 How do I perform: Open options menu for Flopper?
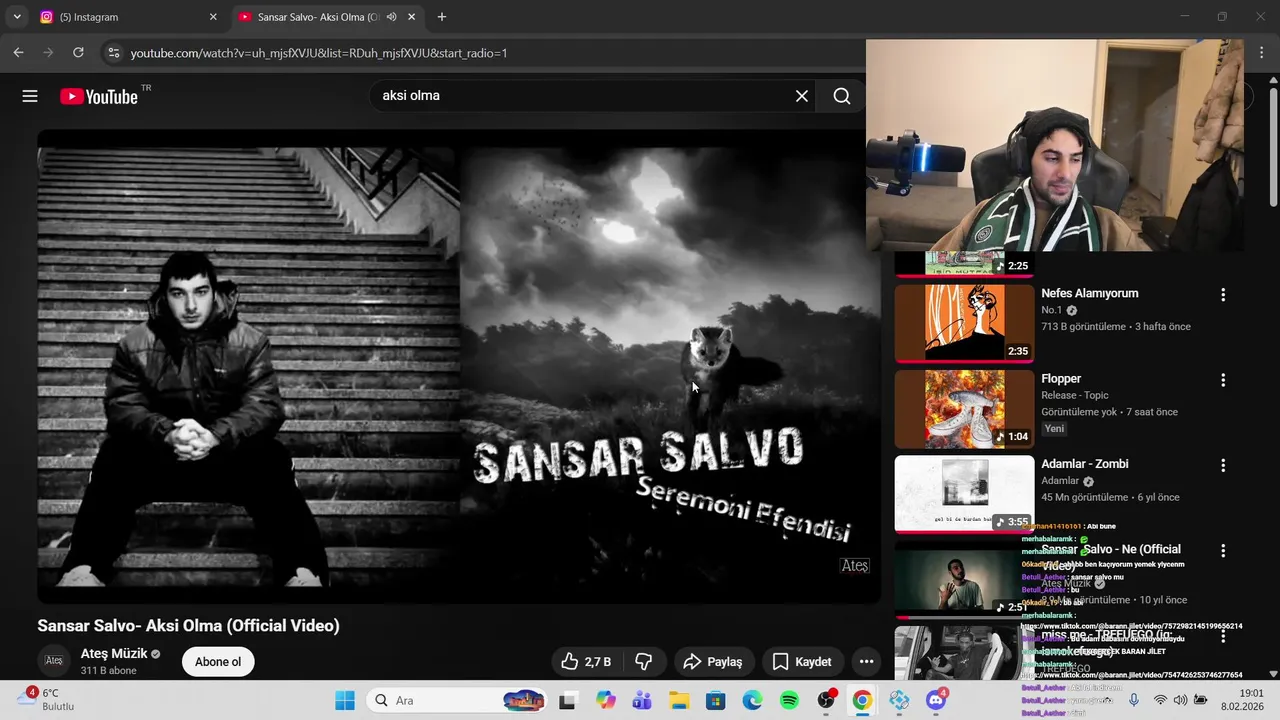(1222, 380)
